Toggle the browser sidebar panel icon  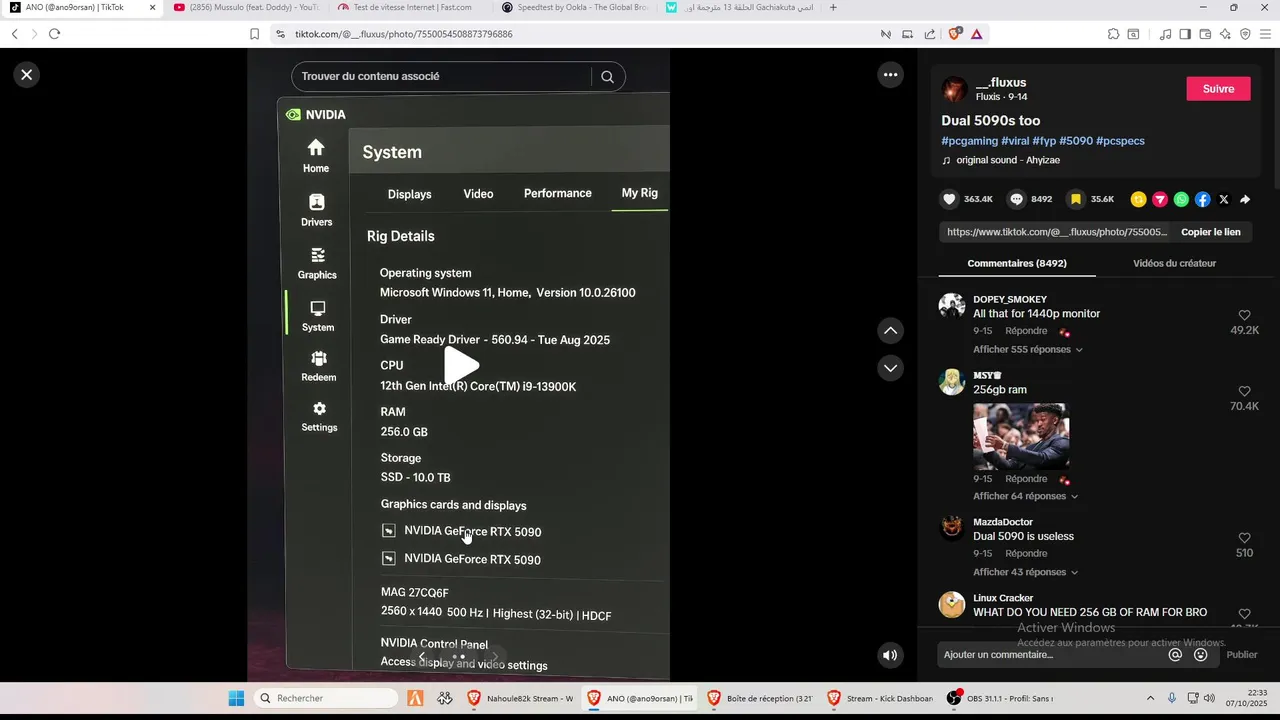[1185, 34]
